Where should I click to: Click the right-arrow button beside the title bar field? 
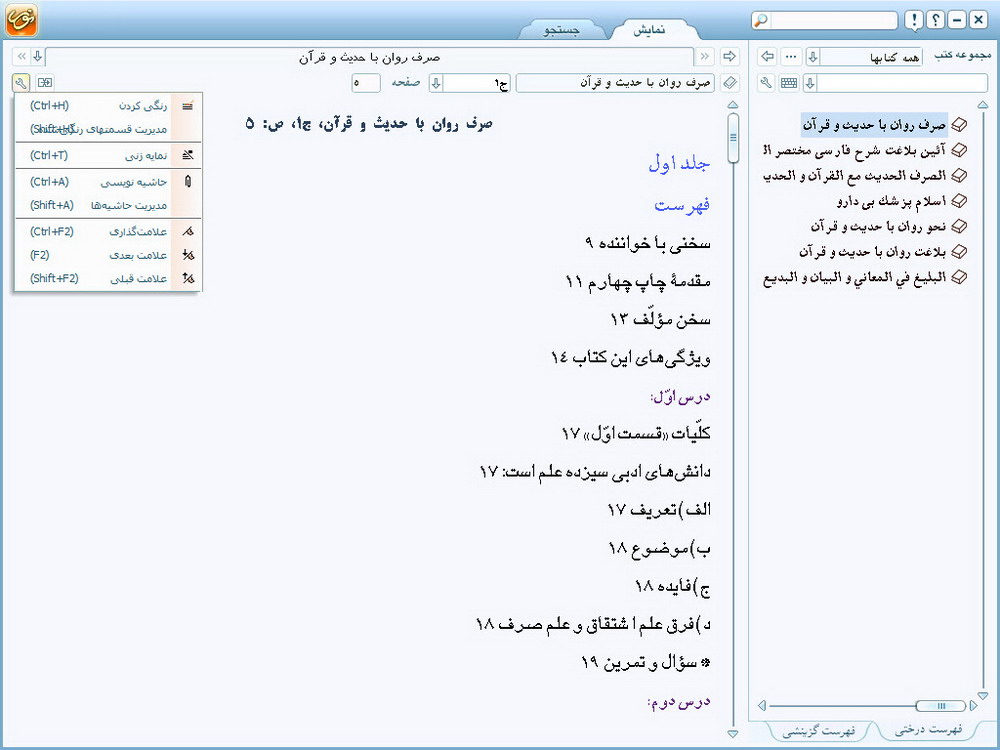point(729,57)
